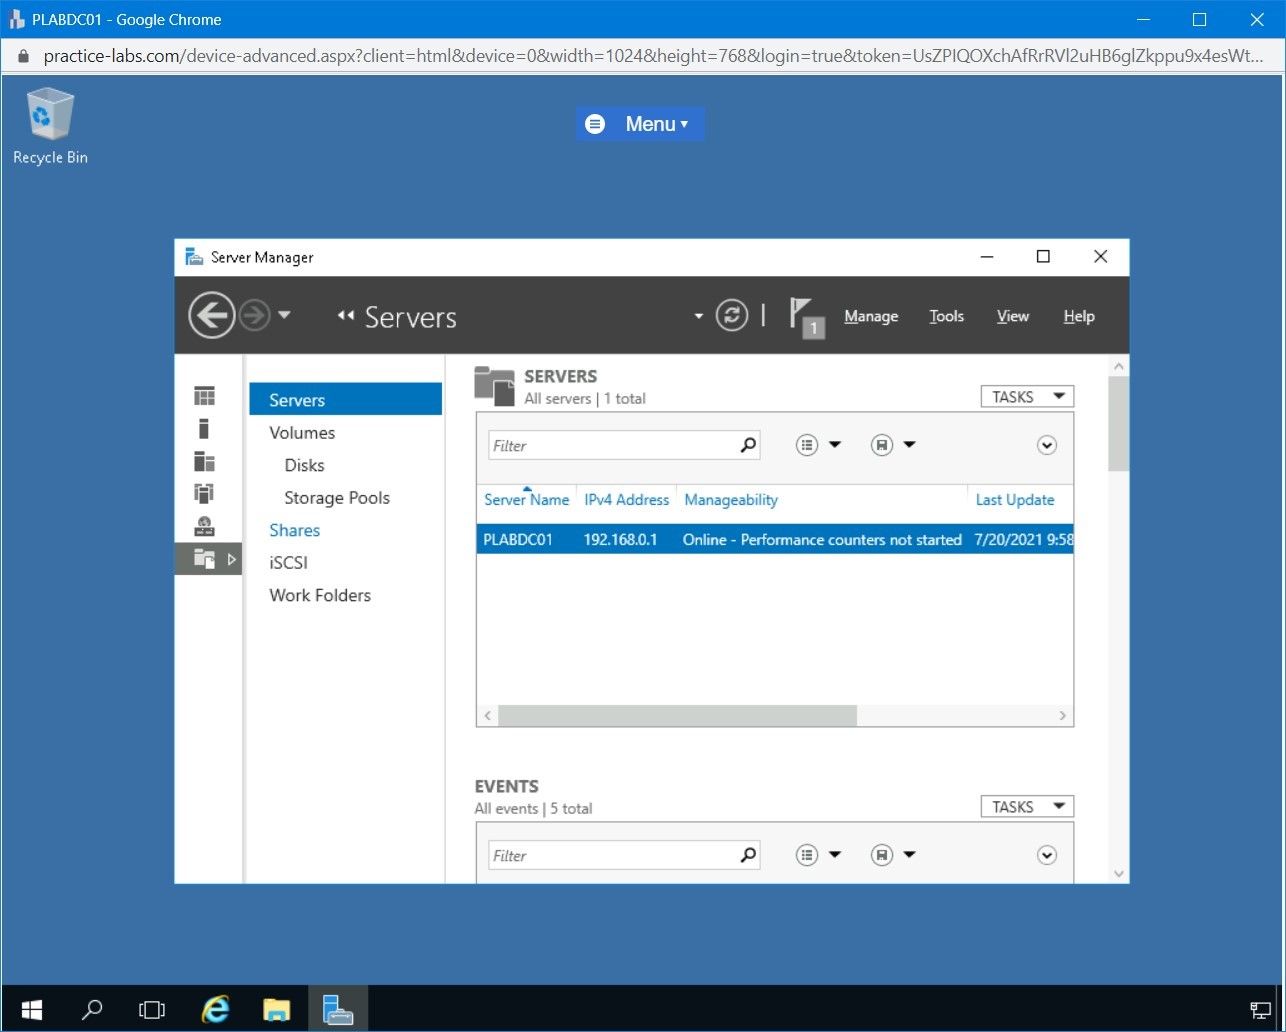Click the All Servers icon in sidebar
This screenshot has width=1286, height=1032.
click(204, 461)
